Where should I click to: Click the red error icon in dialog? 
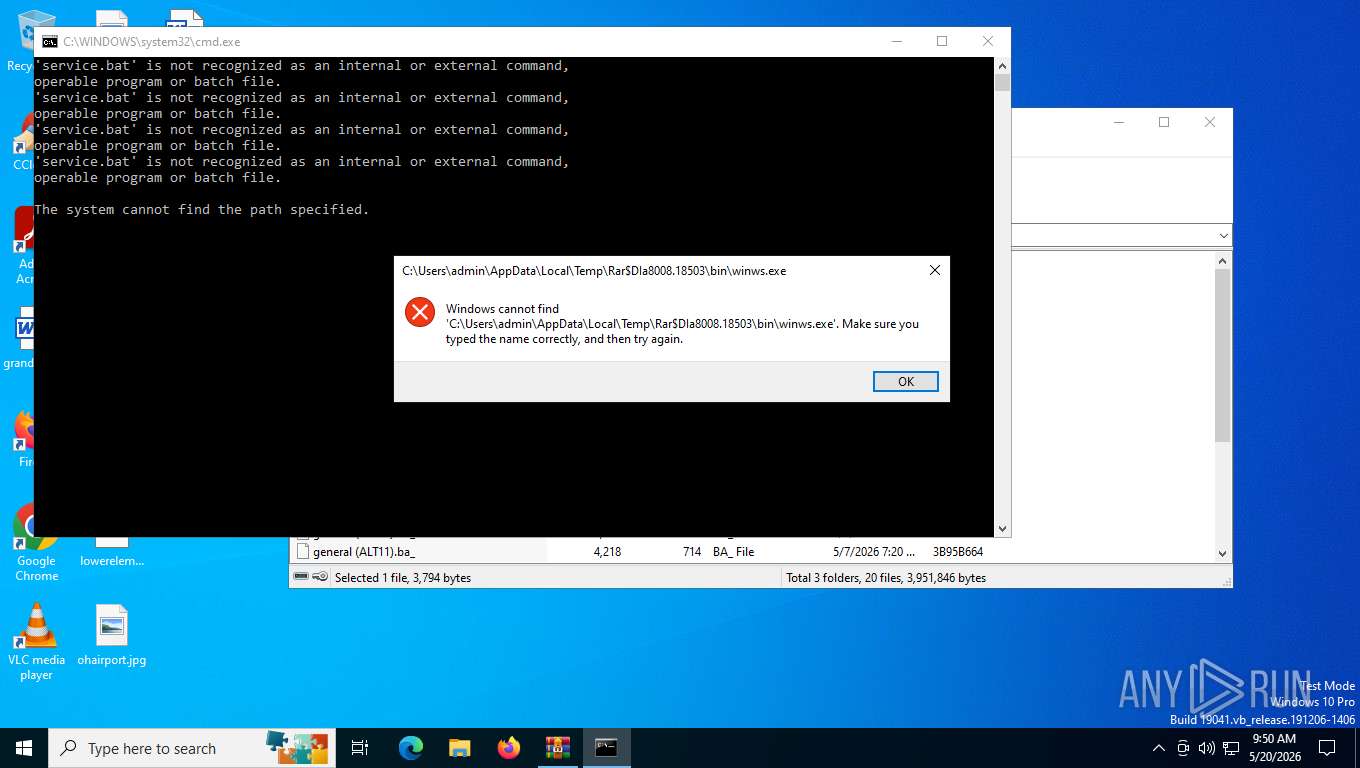pos(420,312)
